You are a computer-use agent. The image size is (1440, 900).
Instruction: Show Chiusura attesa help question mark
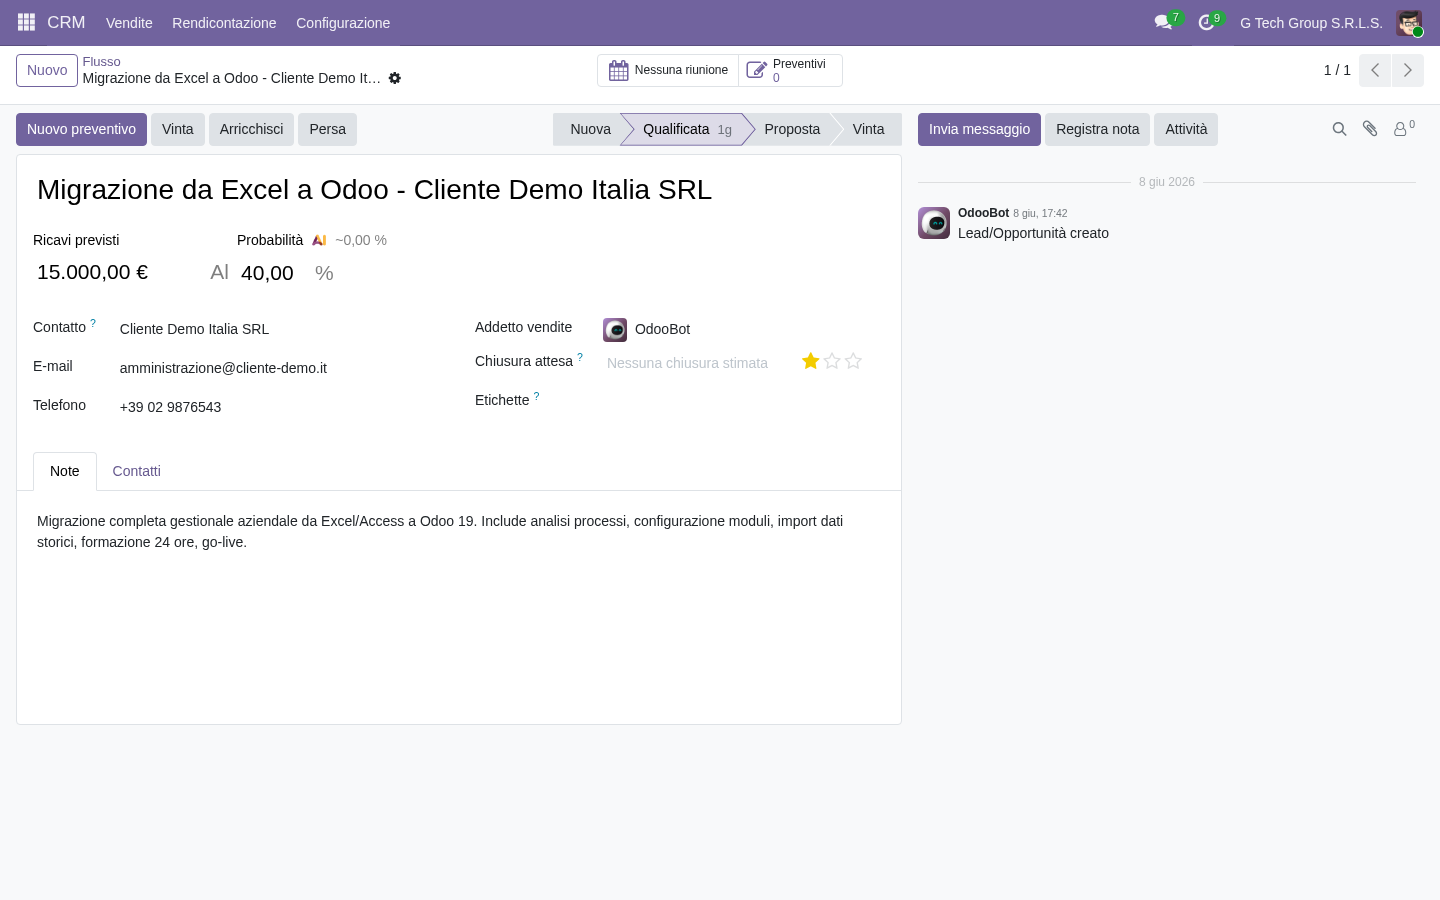(580, 357)
